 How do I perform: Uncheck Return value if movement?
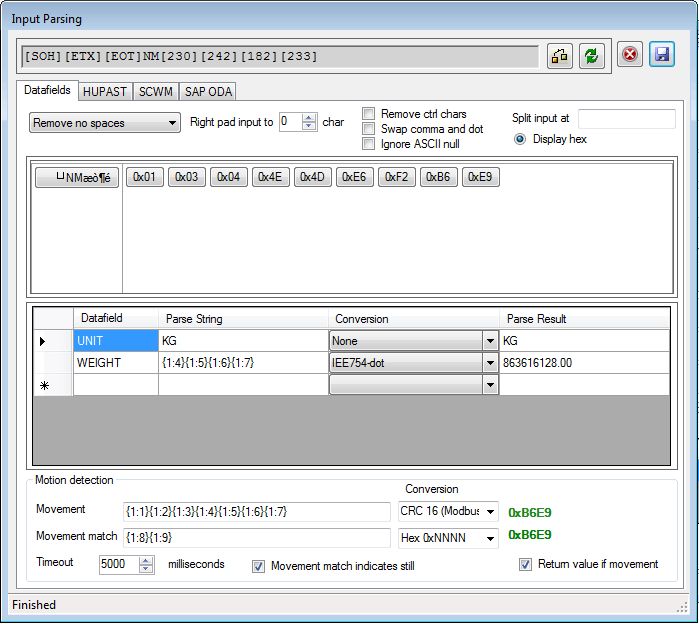[x=525, y=564]
